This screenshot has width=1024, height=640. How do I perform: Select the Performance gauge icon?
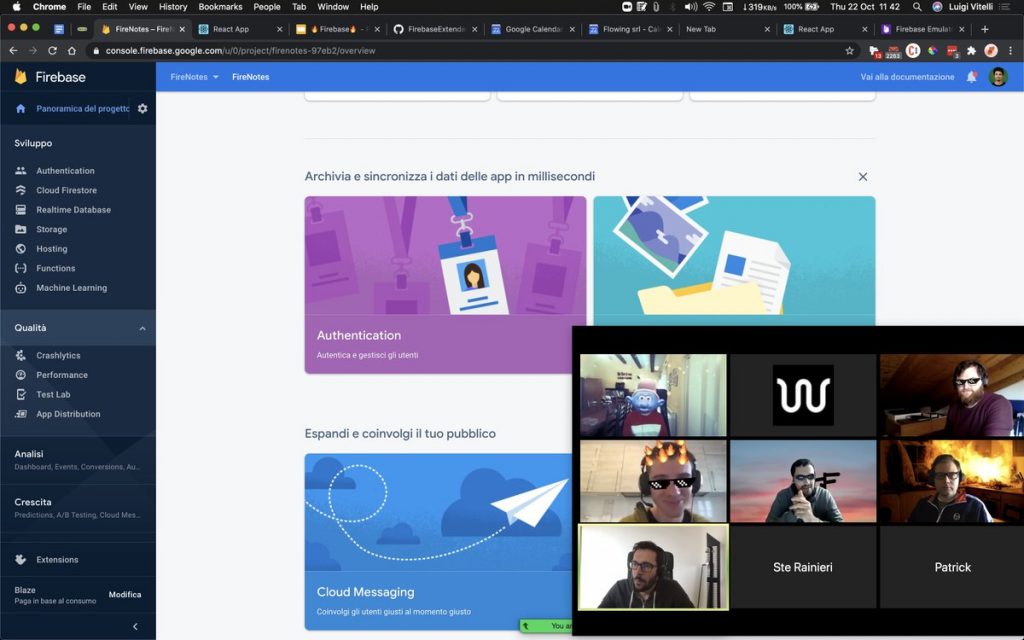click(x=21, y=375)
